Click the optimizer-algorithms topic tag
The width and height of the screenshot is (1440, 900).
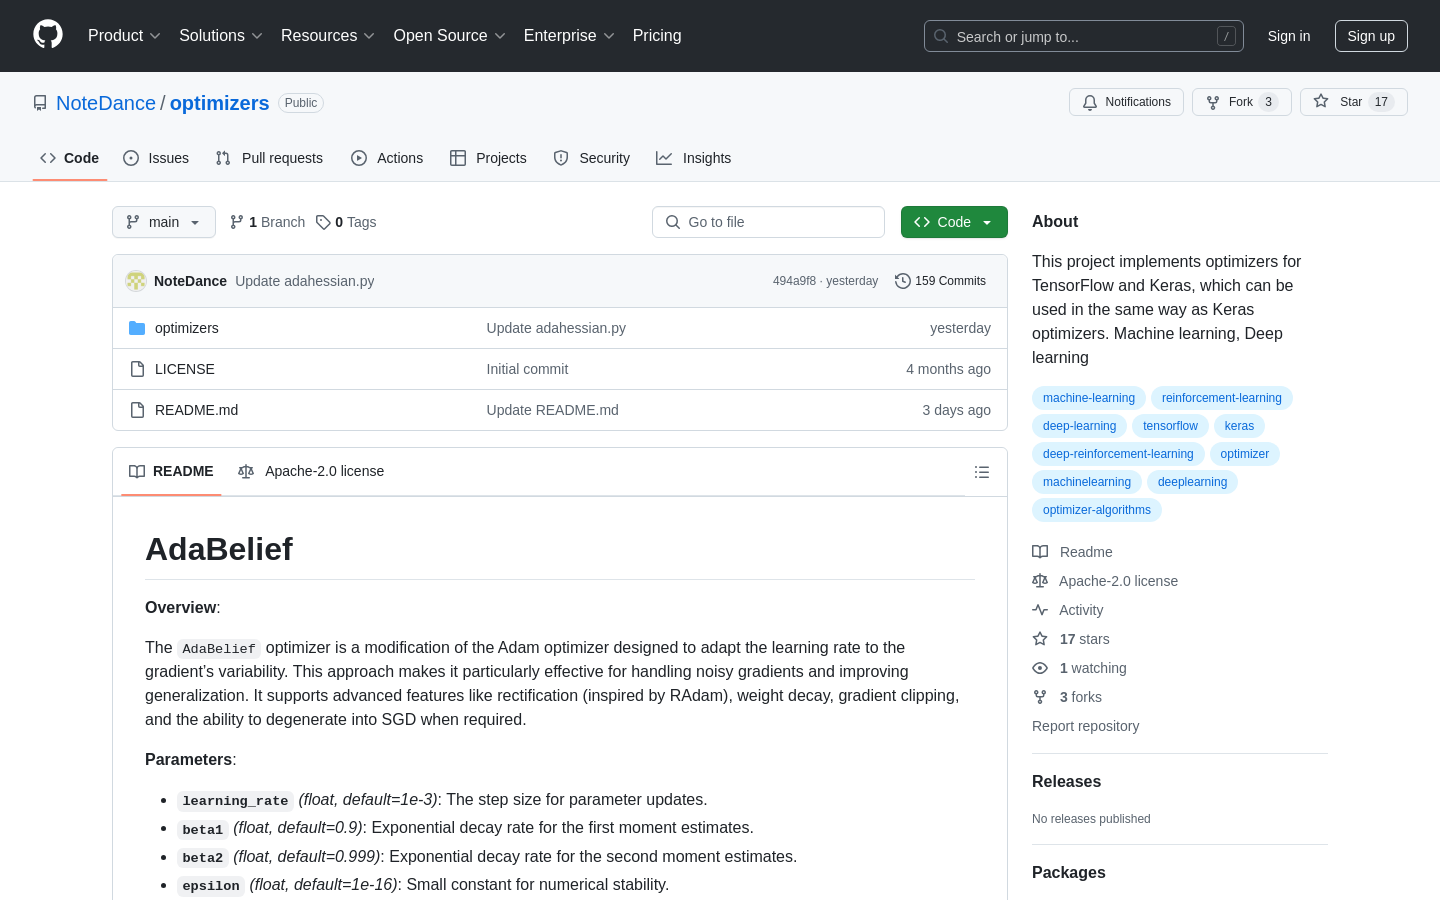(x=1097, y=510)
